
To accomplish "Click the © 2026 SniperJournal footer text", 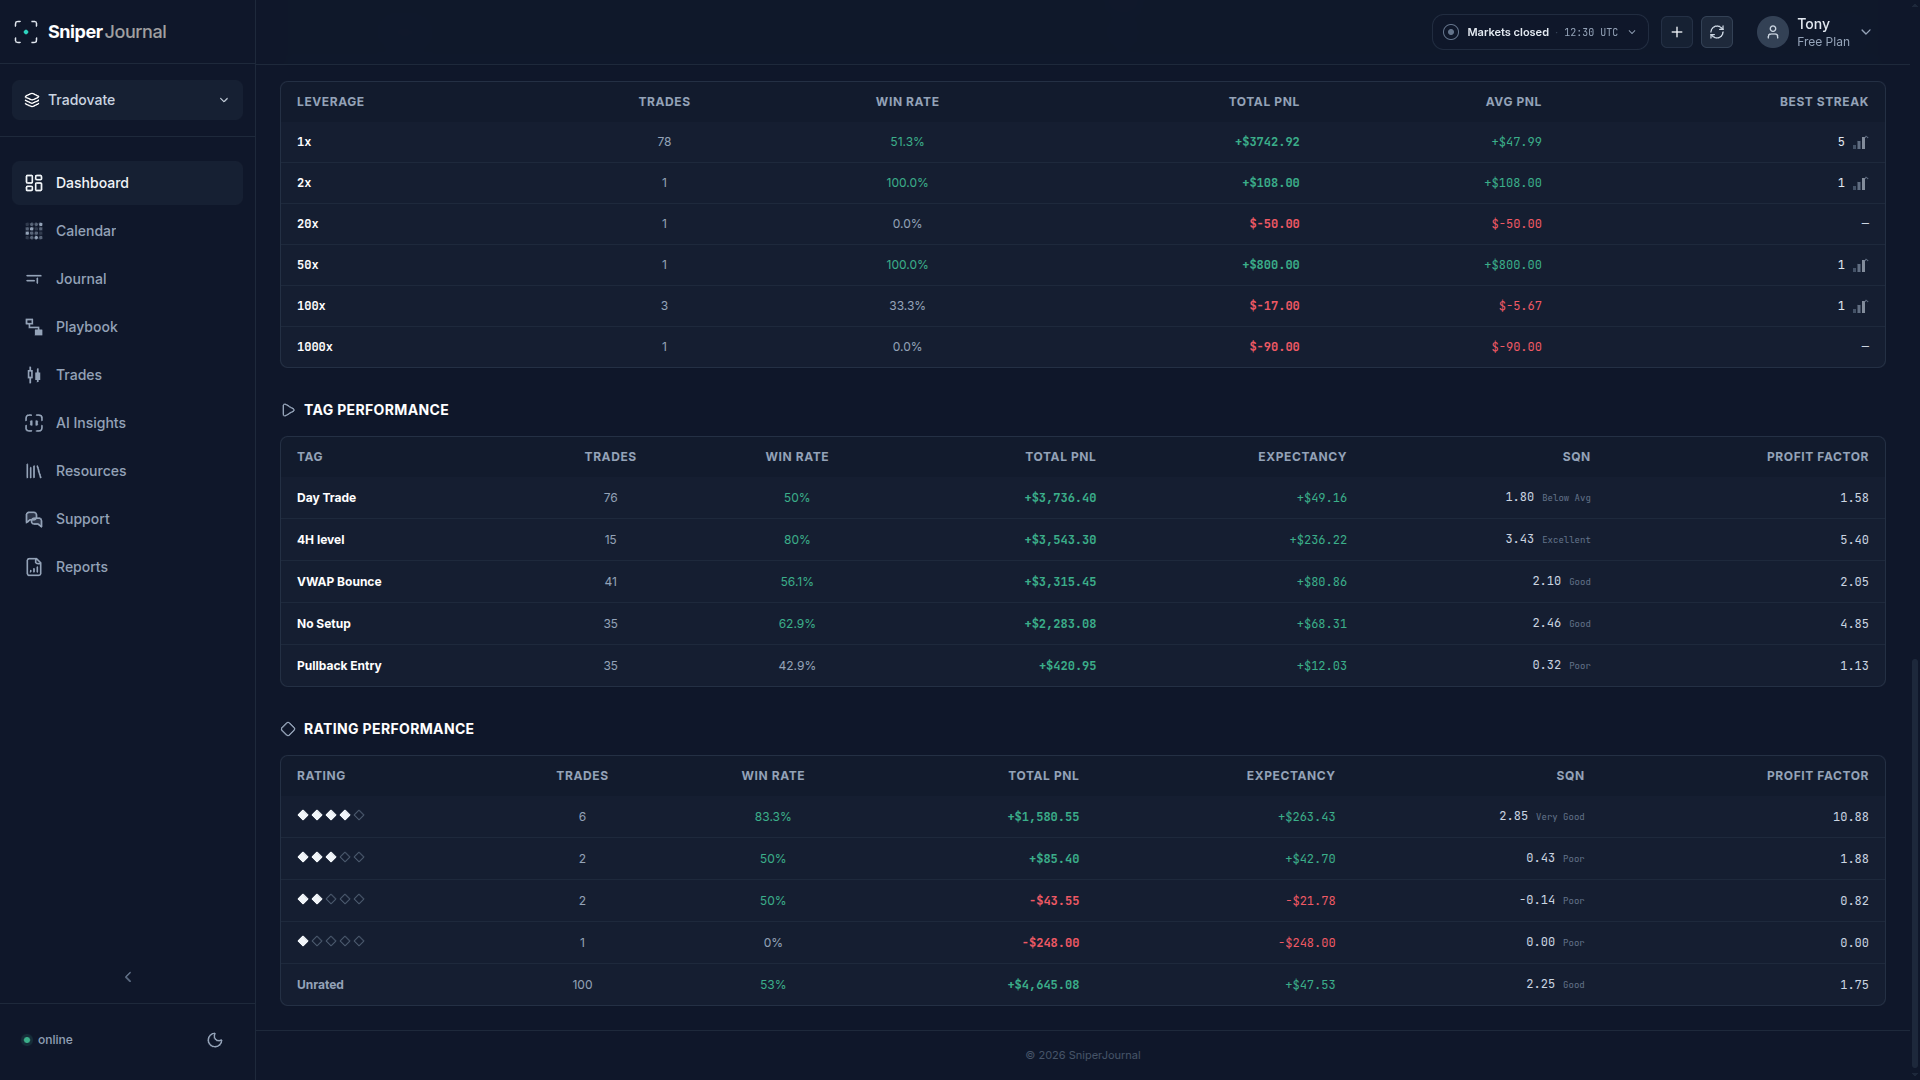I will [1083, 1055].
